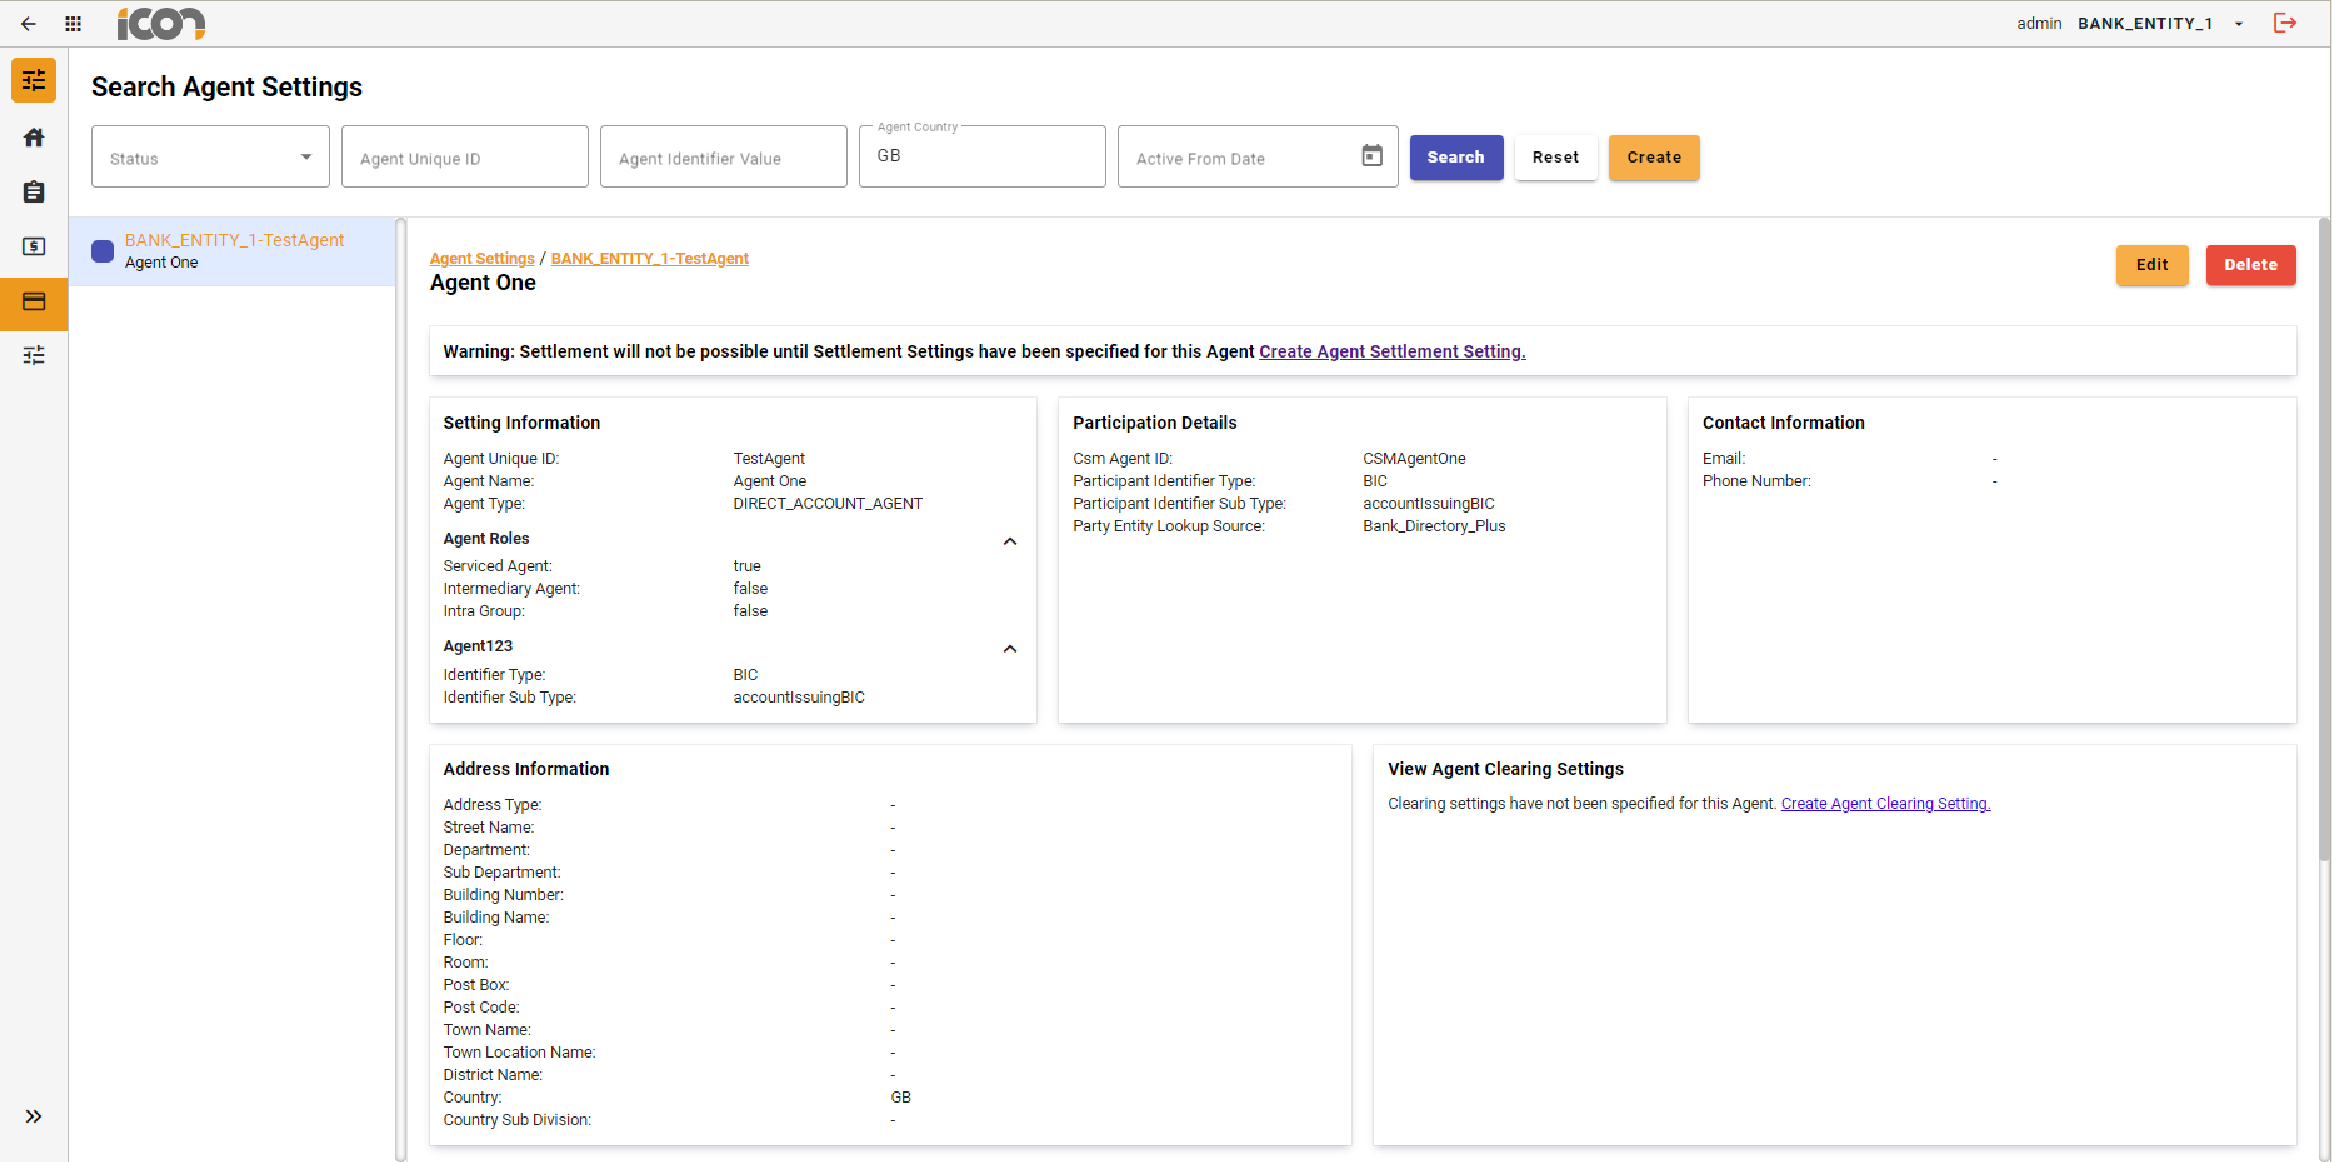Viewport: 2332px width, 1162px height.
Task: Click the back arrow icon
Action: pos(28,24)
